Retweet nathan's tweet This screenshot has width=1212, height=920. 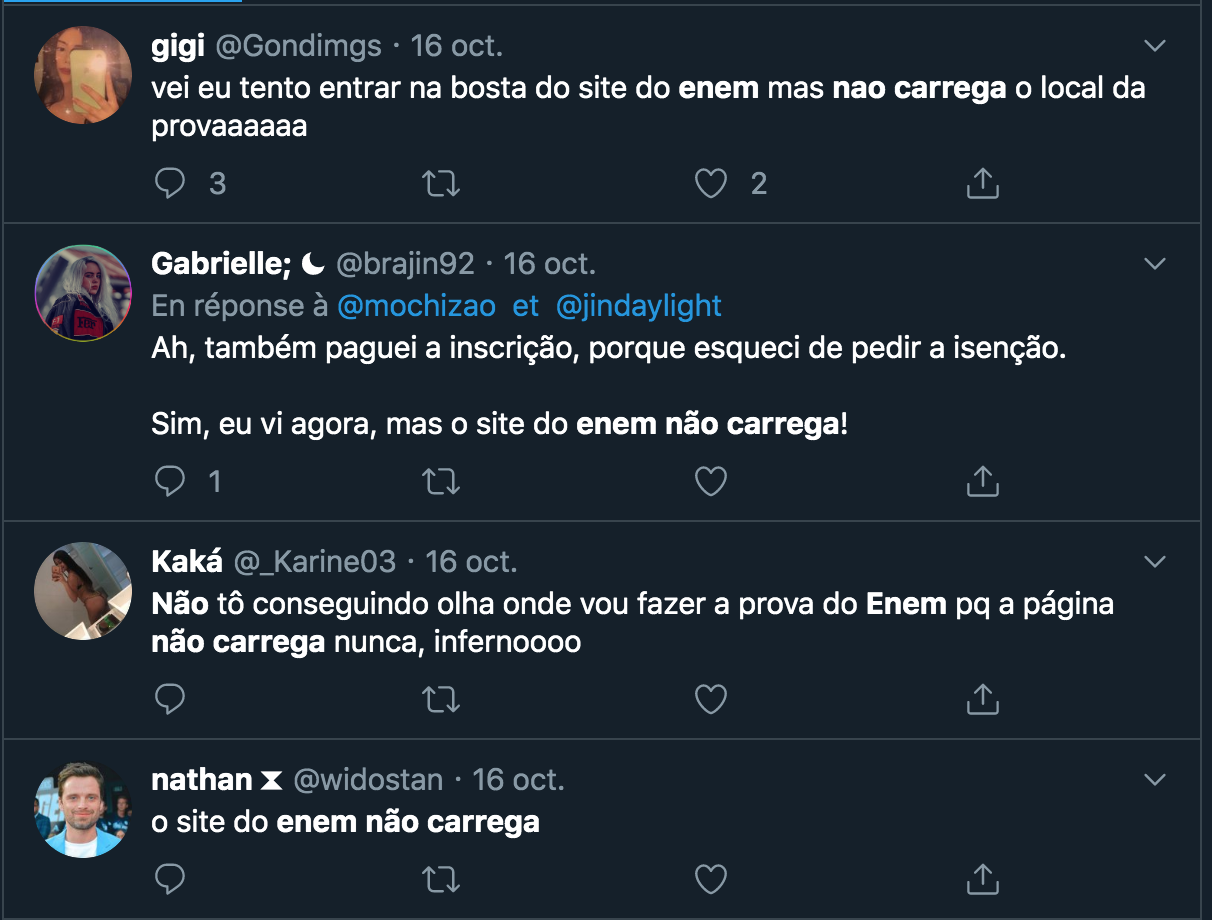(441, 879)
